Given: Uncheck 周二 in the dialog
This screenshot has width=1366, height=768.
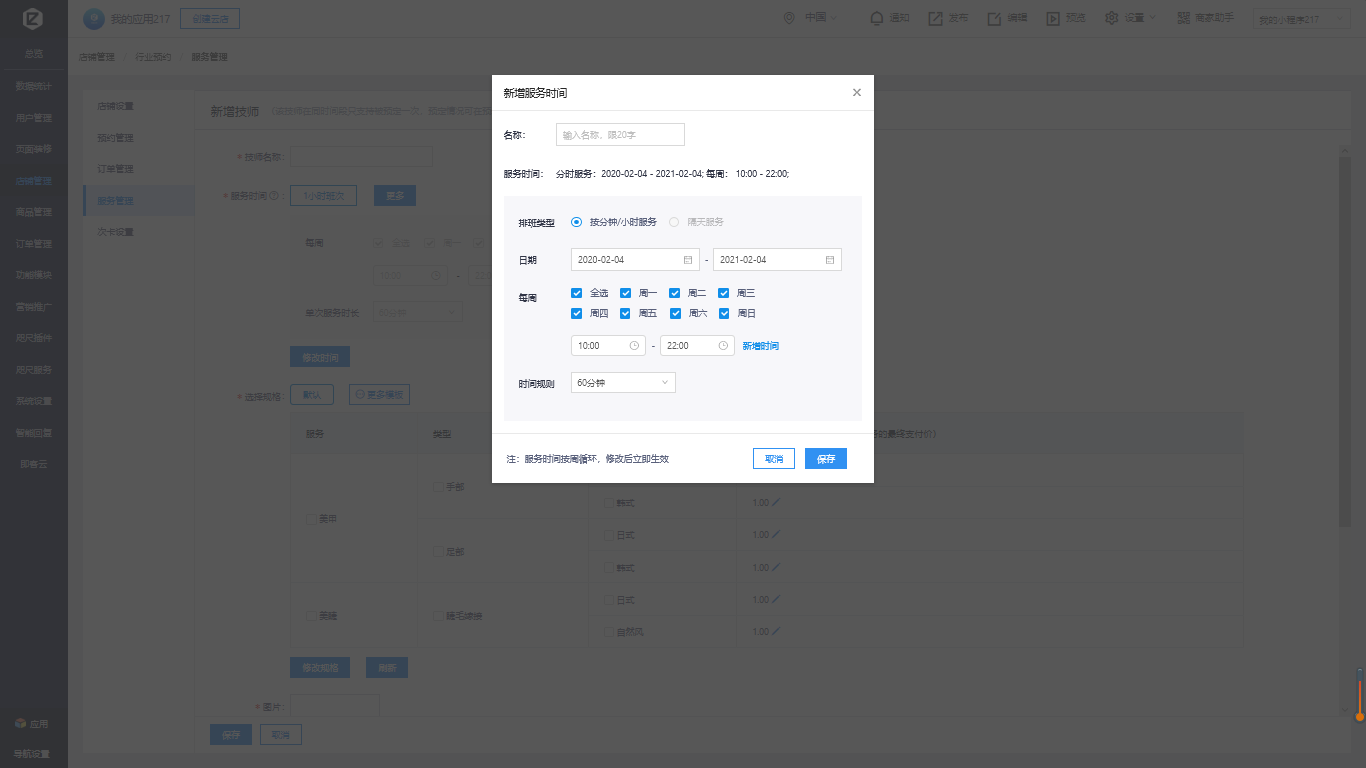Looking at the screenshot, I should tap(674, 293).
